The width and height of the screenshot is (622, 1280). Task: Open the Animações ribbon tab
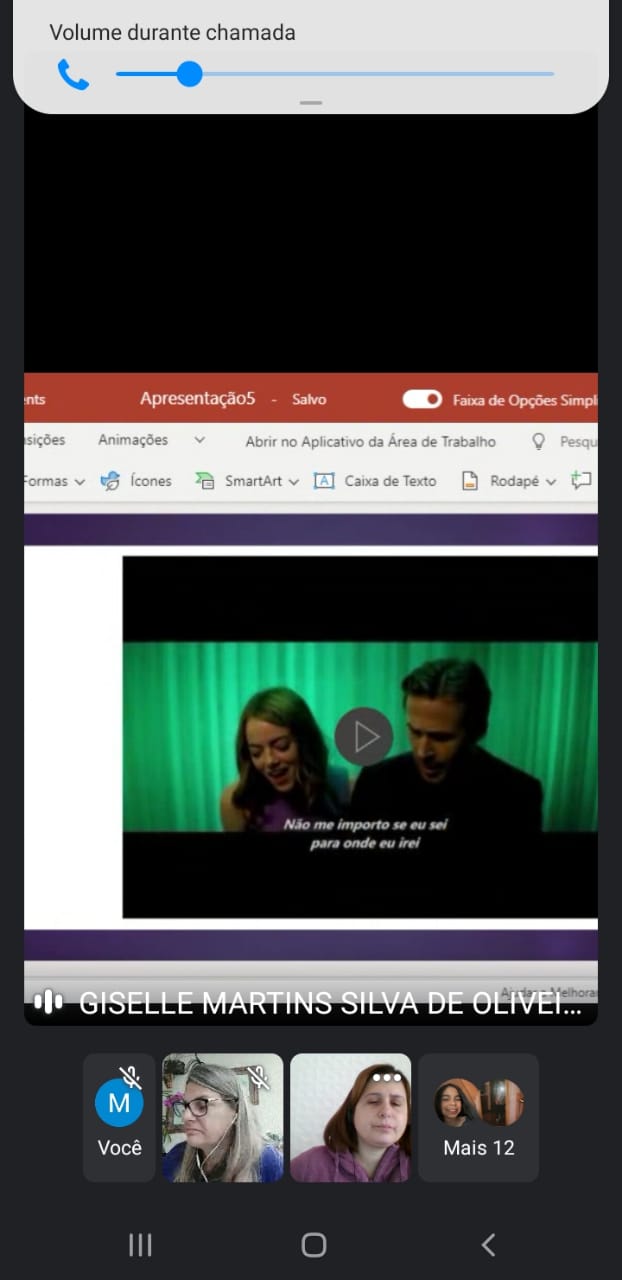tap(133, 440)
